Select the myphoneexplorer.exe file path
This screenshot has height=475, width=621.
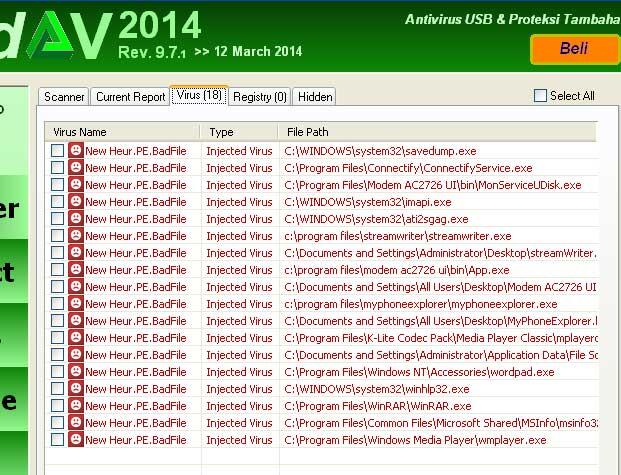(421, 304)
